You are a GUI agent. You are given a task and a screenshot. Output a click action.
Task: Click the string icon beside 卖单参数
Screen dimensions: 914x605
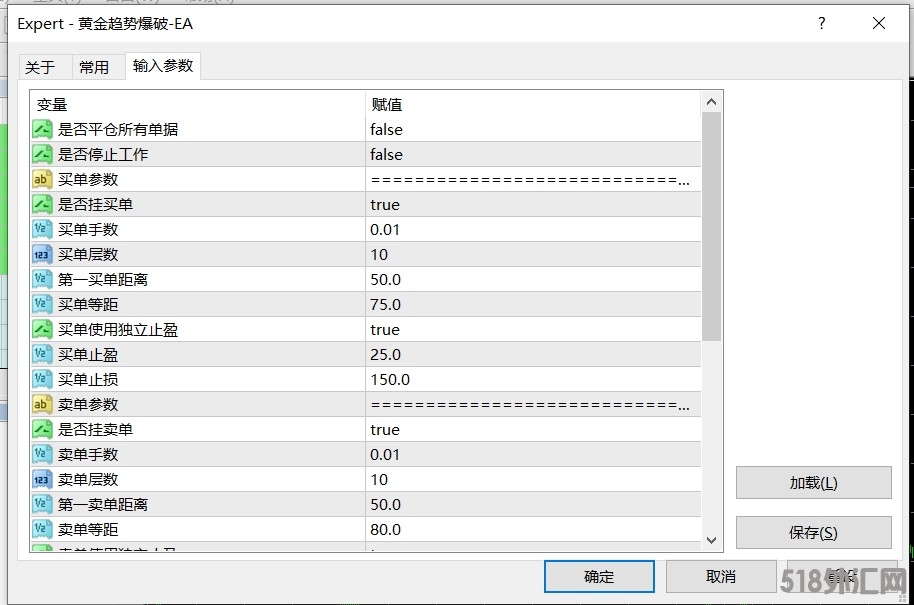(42, 404)
